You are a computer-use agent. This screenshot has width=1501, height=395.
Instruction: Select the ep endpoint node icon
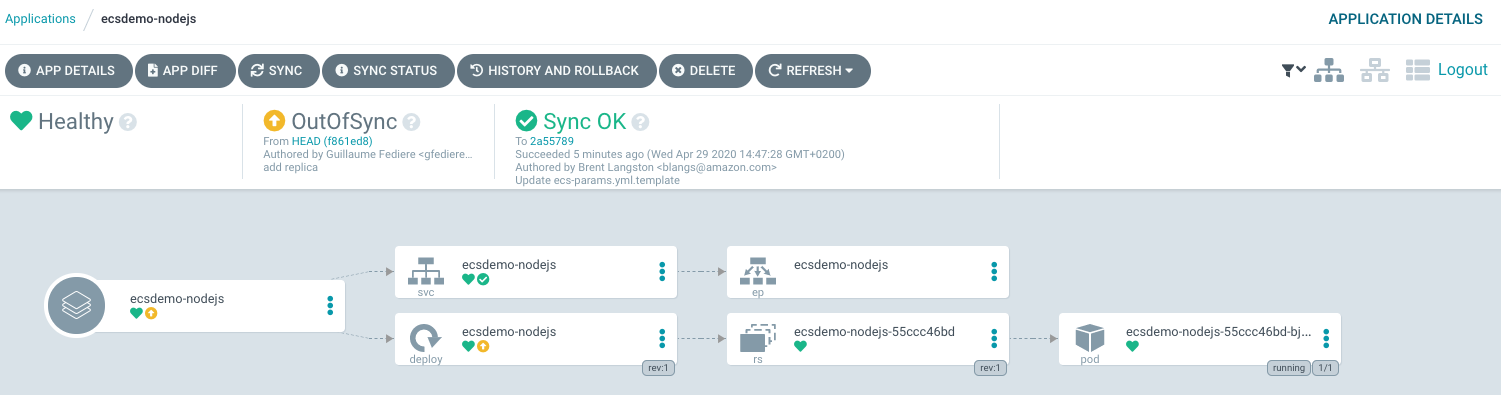pyautogui.click(x=759, y=271)
